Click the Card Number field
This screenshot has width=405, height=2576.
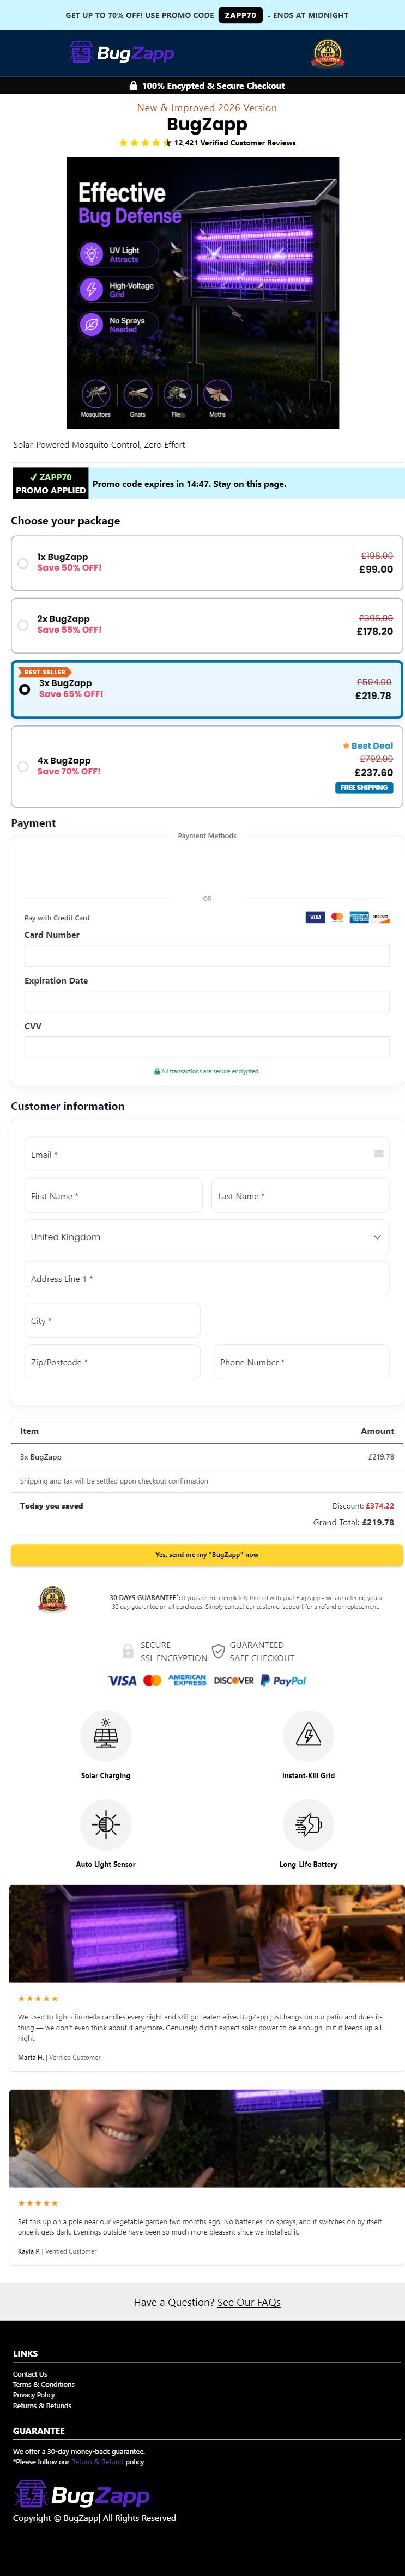pos(206,955)
